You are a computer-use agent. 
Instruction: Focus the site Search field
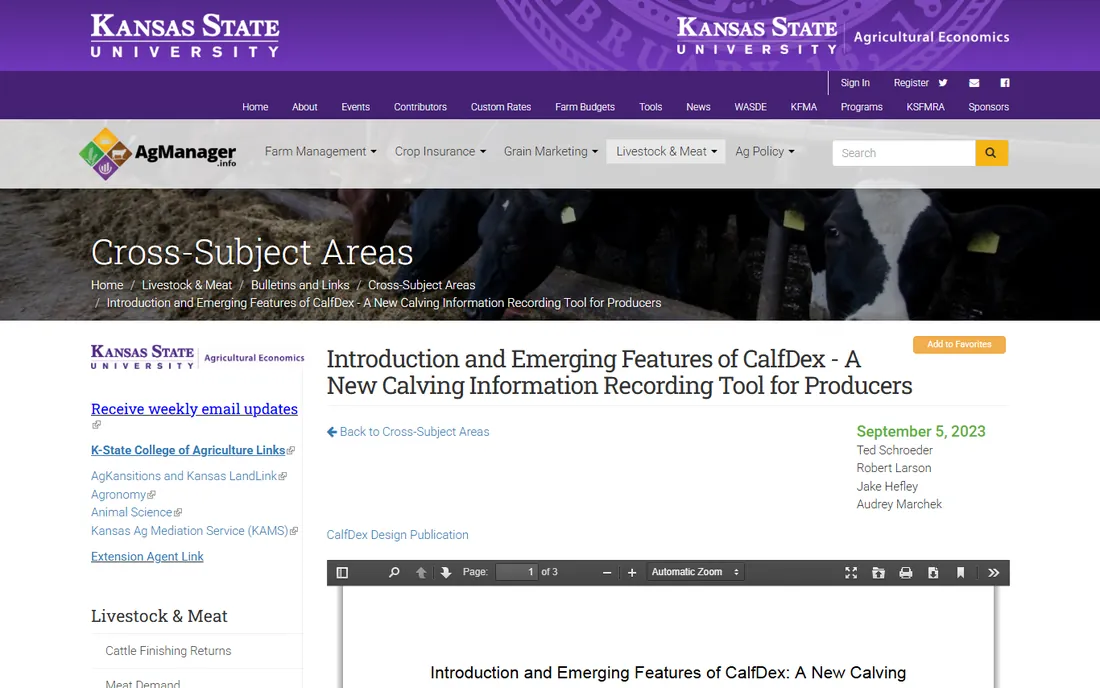pos(904,153)
